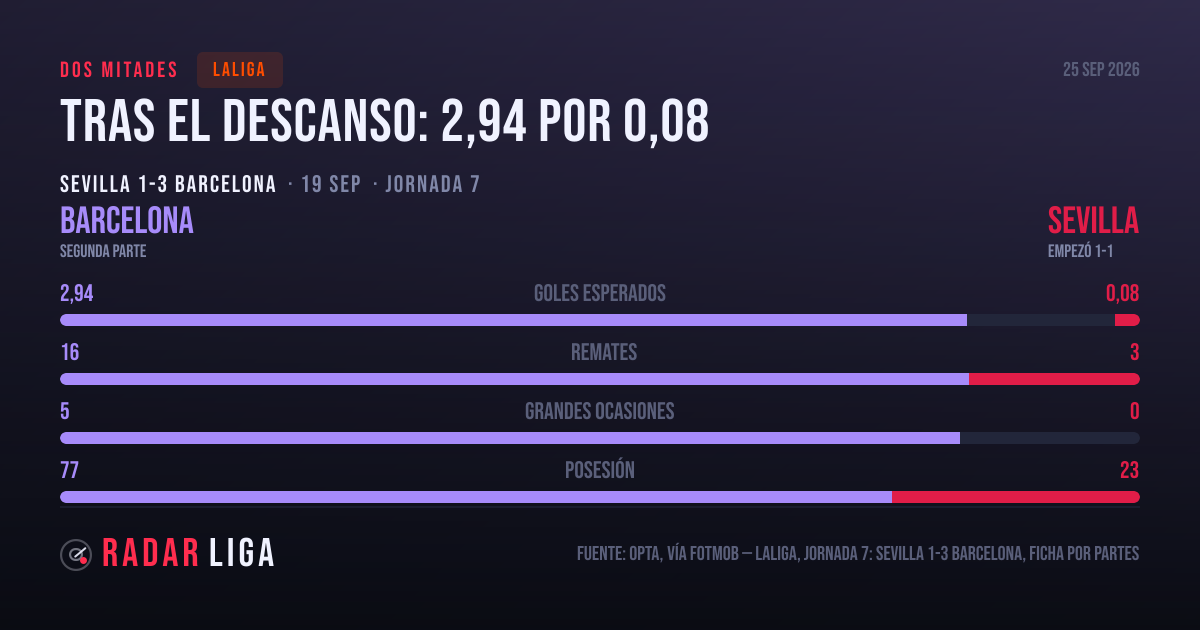This screenshot has width=1200, height=630.
Task: Click the Remates stat label
Action: 603,352
